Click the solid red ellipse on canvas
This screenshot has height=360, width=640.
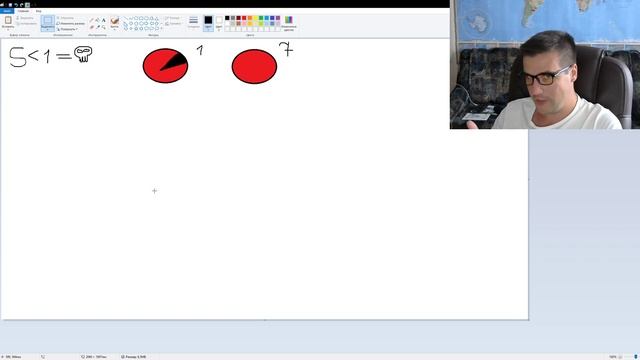(254, 66)
